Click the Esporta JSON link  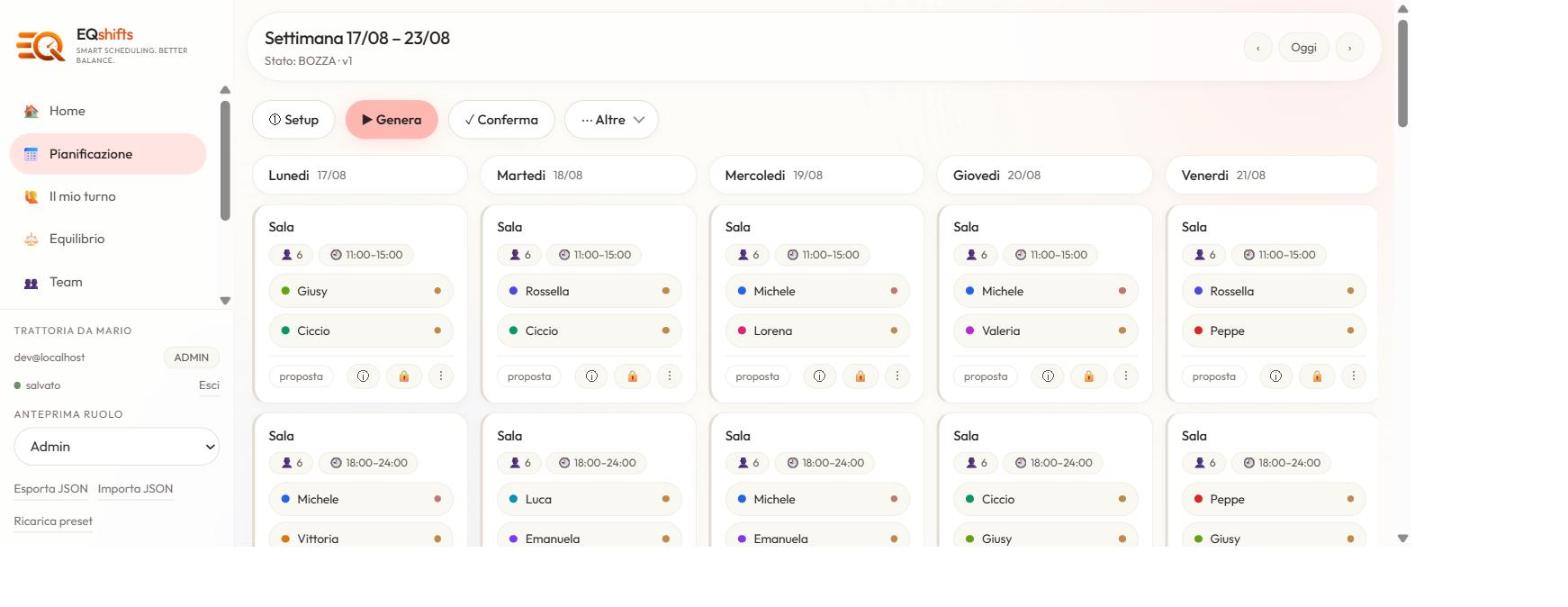pyautogui.click(x=51, y=489)
